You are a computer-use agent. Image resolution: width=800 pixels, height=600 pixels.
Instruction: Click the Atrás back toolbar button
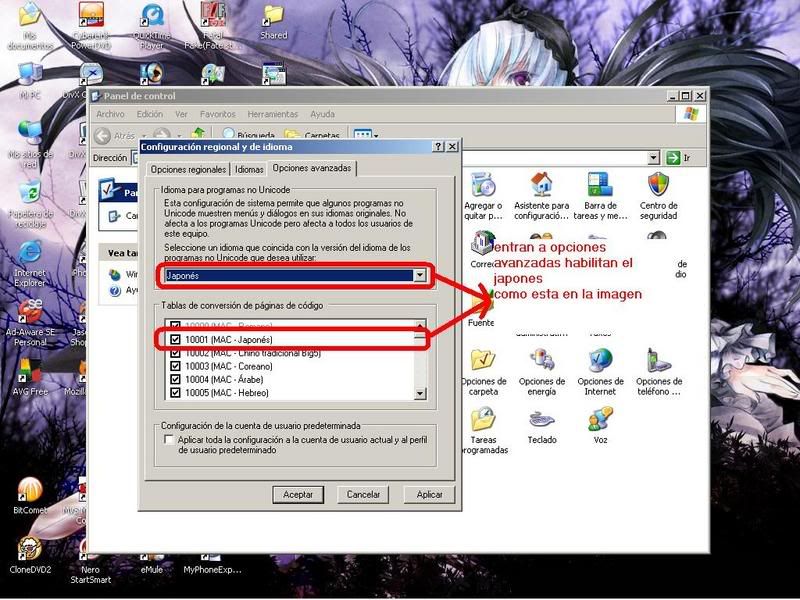click(116, 135)
